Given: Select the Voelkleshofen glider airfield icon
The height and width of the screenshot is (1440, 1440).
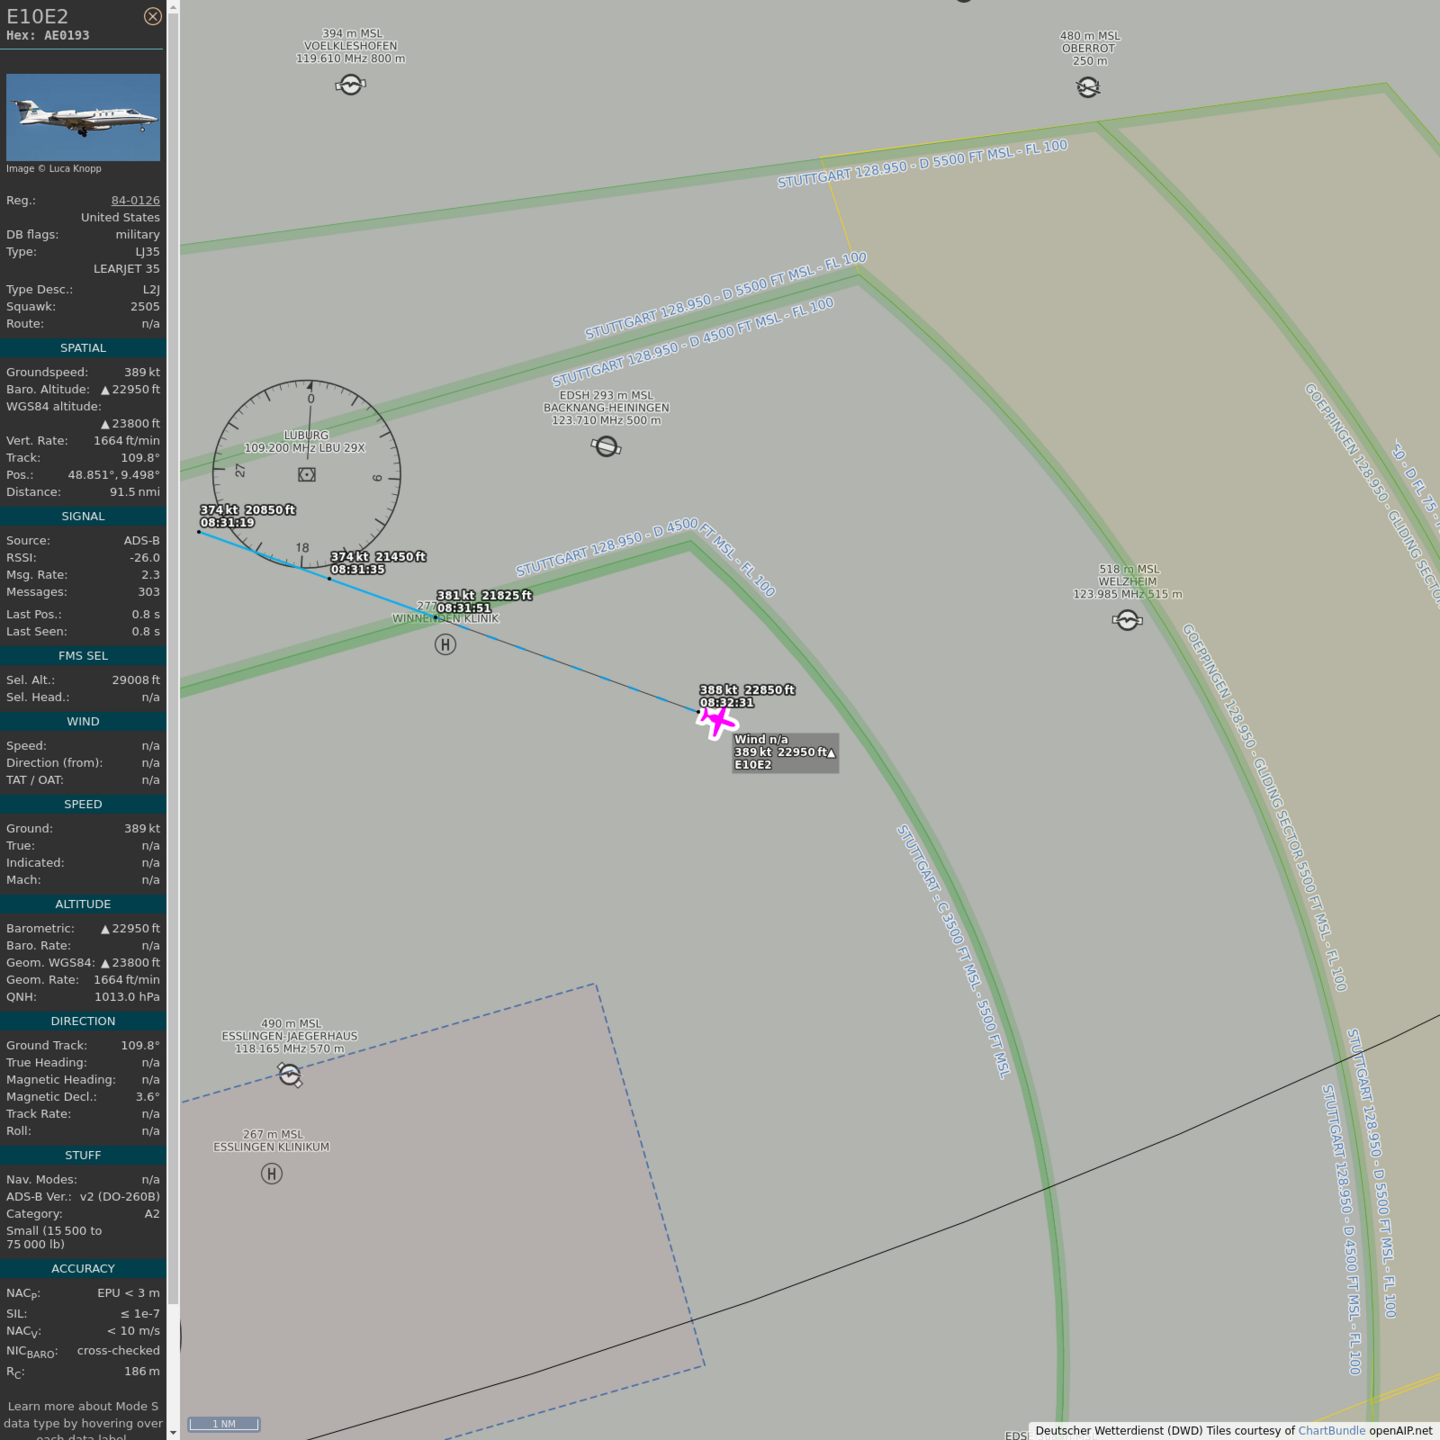Looking at the screenshot, I should (x=350, y=85).
